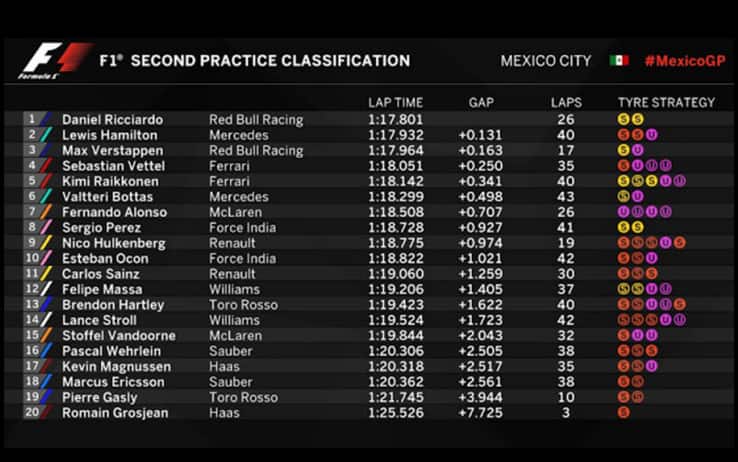Select the TYRE STRATEGY column header
738x462 pixels.
click(x=666, y=102)
